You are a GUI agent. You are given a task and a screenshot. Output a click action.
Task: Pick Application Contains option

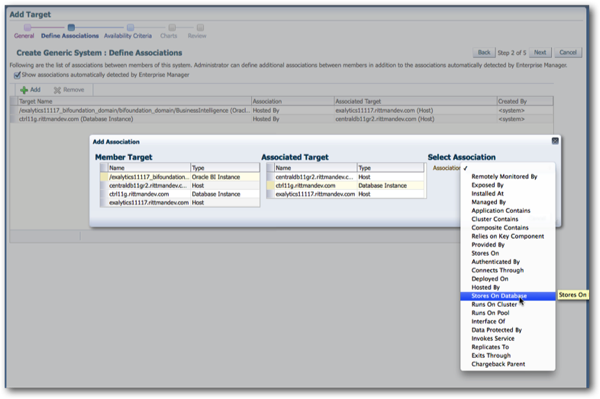click(508, 211)
